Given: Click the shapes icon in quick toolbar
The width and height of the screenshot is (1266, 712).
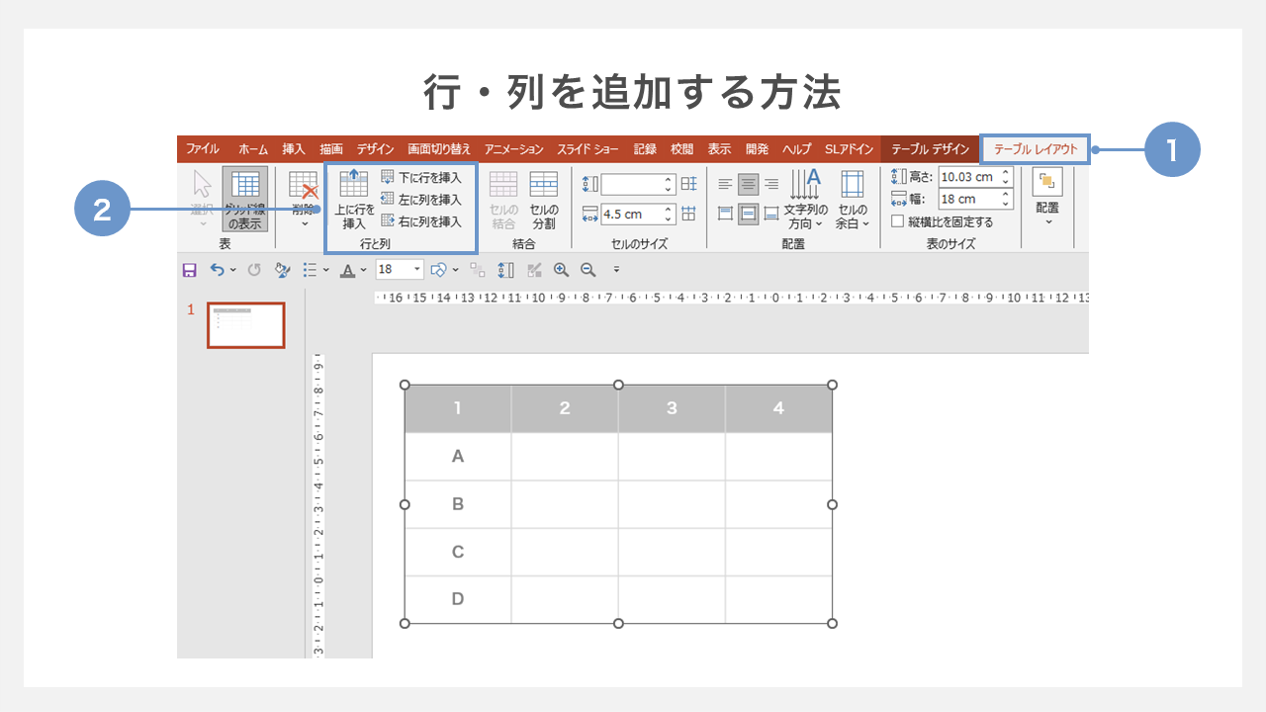Looking at the screenshot, I should pyautogui.click(x=438, y=270).
